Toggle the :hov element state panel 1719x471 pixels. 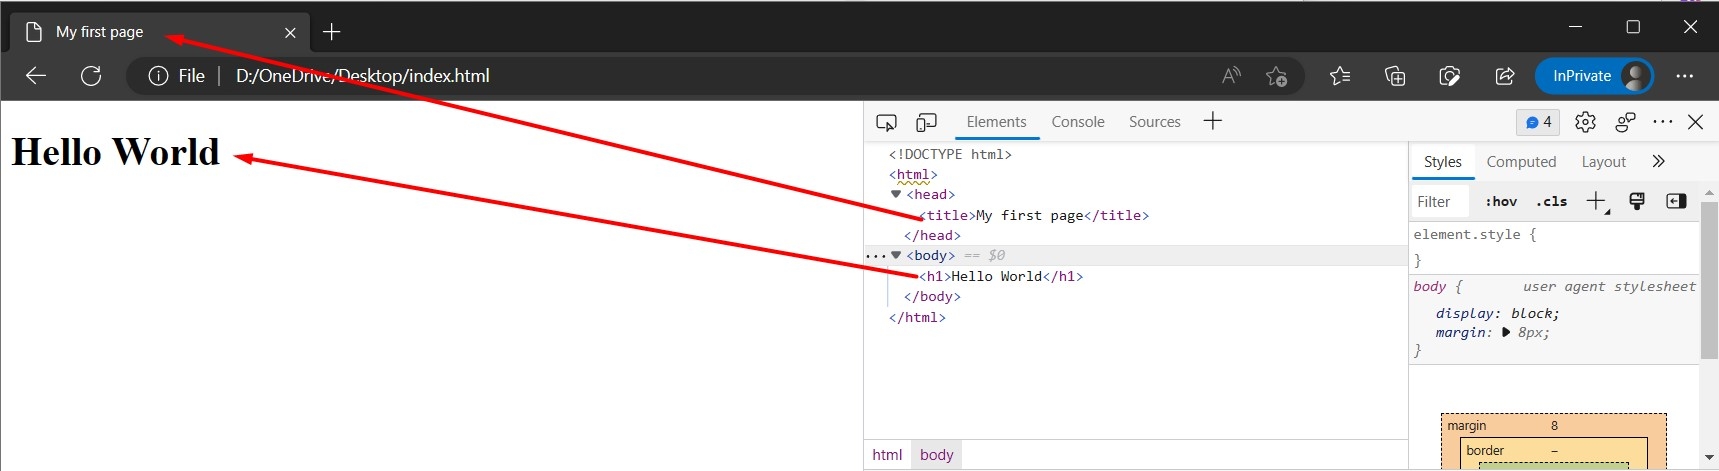click(x=1500, y=201)
